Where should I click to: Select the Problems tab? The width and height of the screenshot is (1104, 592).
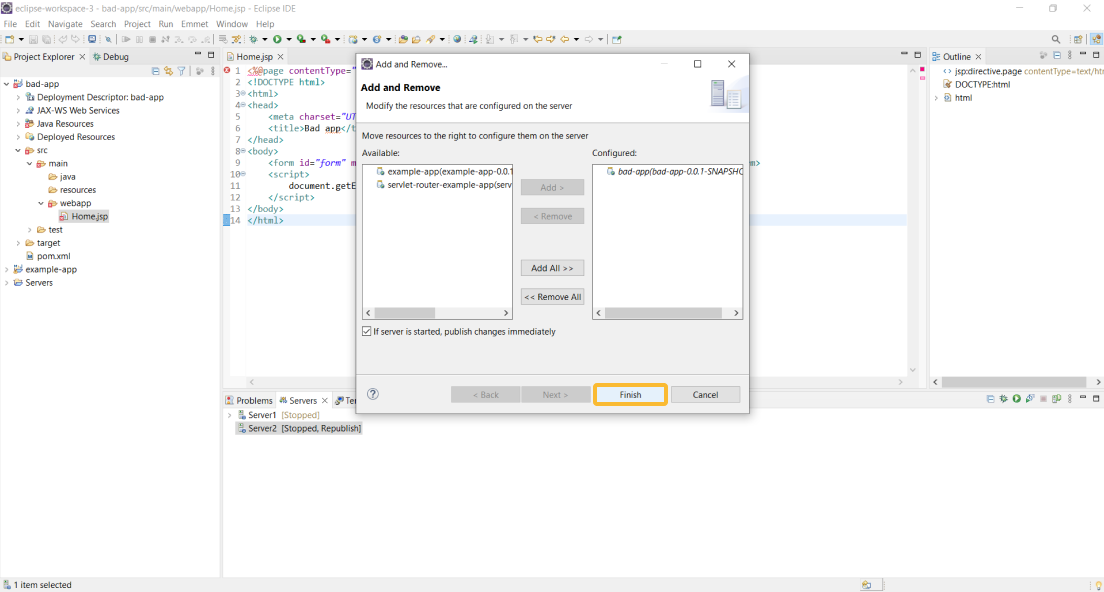[249, 401]
